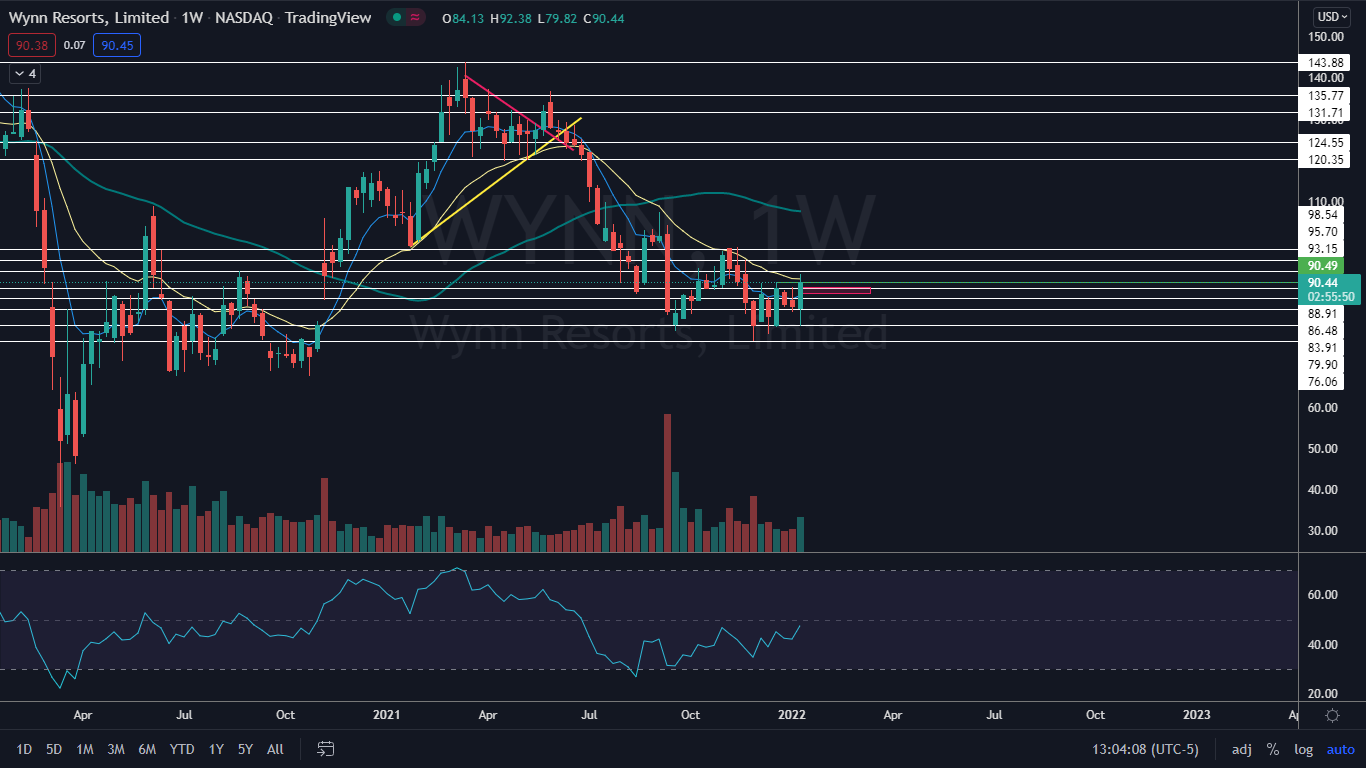Select the 1M time range
This screenshot has width=1366, height=768.
pyautogui.click(x=85, y=749)
